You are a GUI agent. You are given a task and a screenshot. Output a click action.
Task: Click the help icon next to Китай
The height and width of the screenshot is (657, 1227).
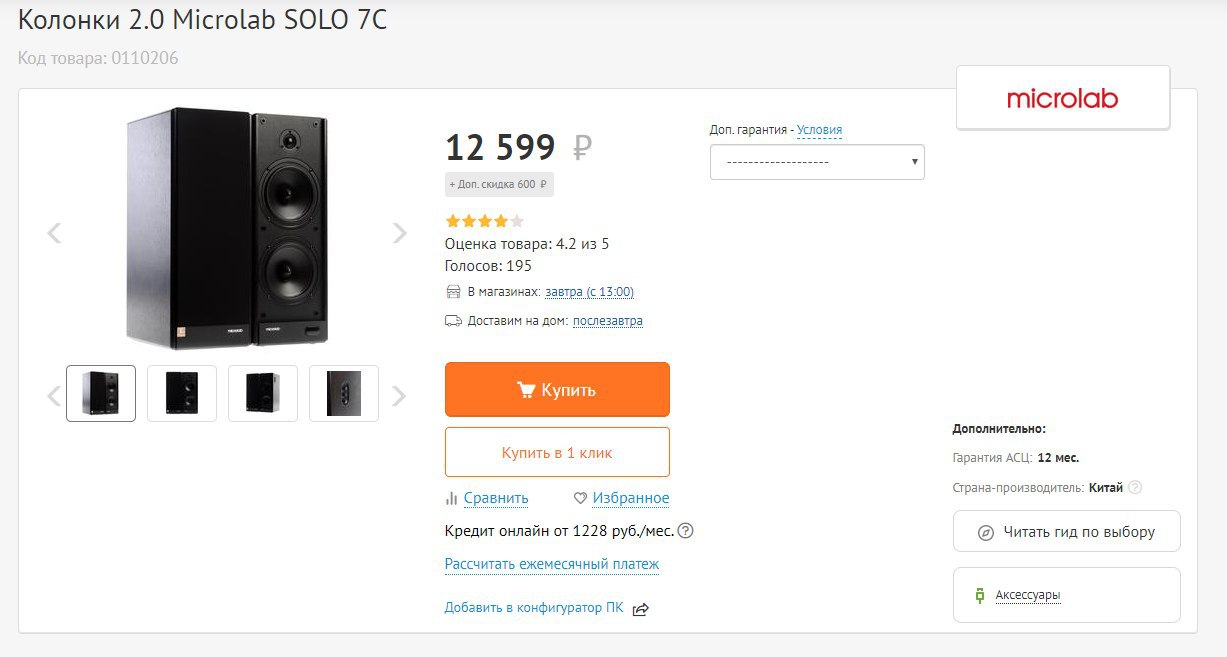click(1135, 488)
